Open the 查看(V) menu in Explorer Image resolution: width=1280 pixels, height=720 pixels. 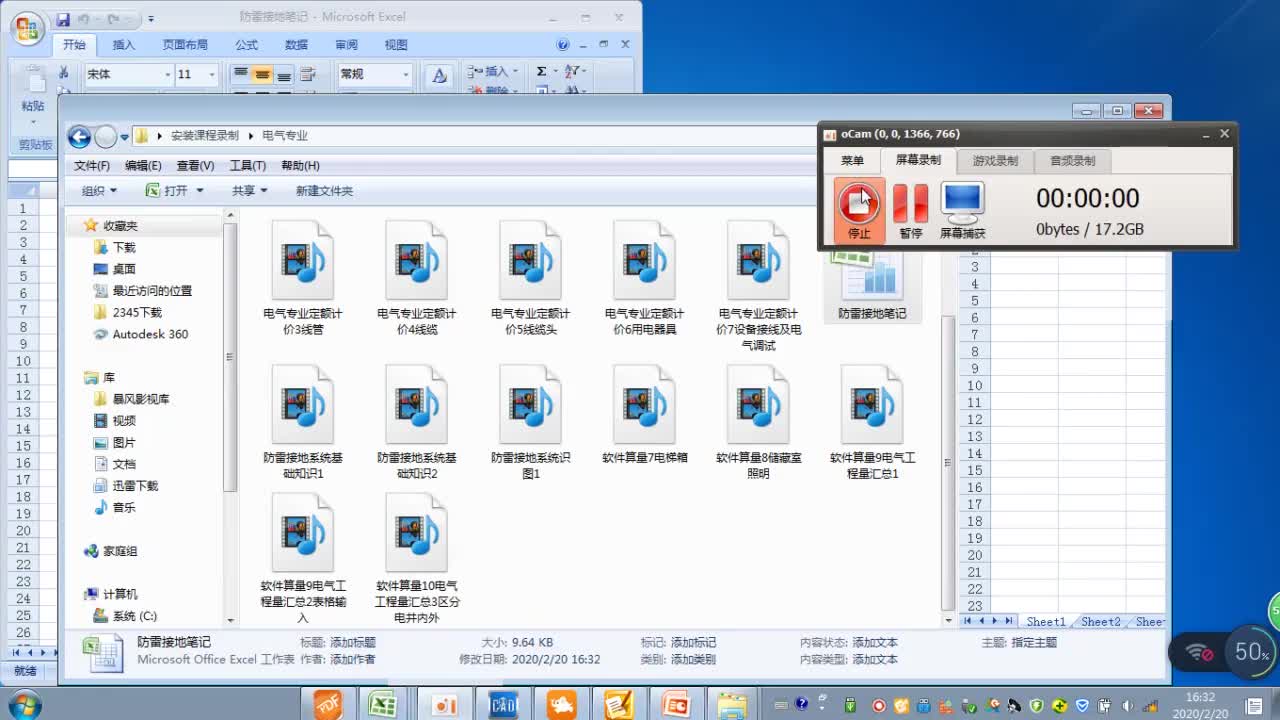coord(195,166)
